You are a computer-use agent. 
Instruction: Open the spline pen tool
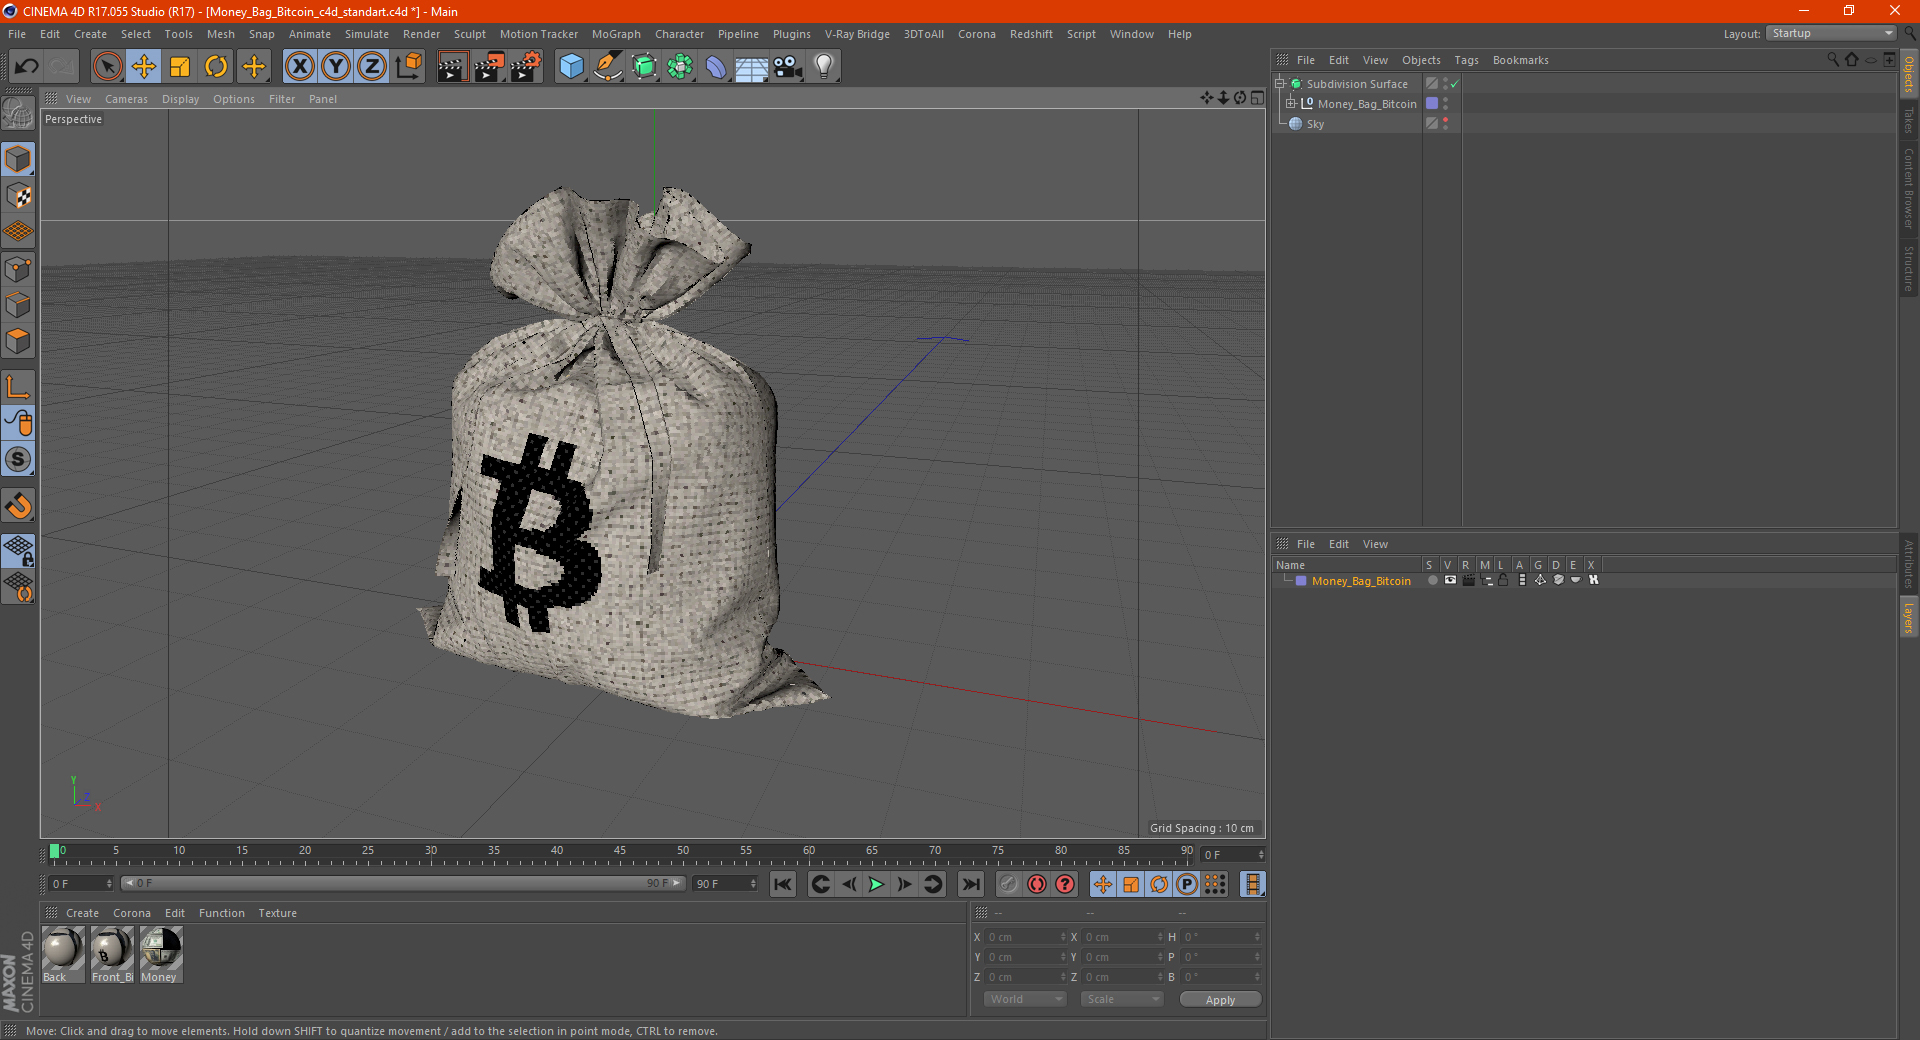click(607, 67)
